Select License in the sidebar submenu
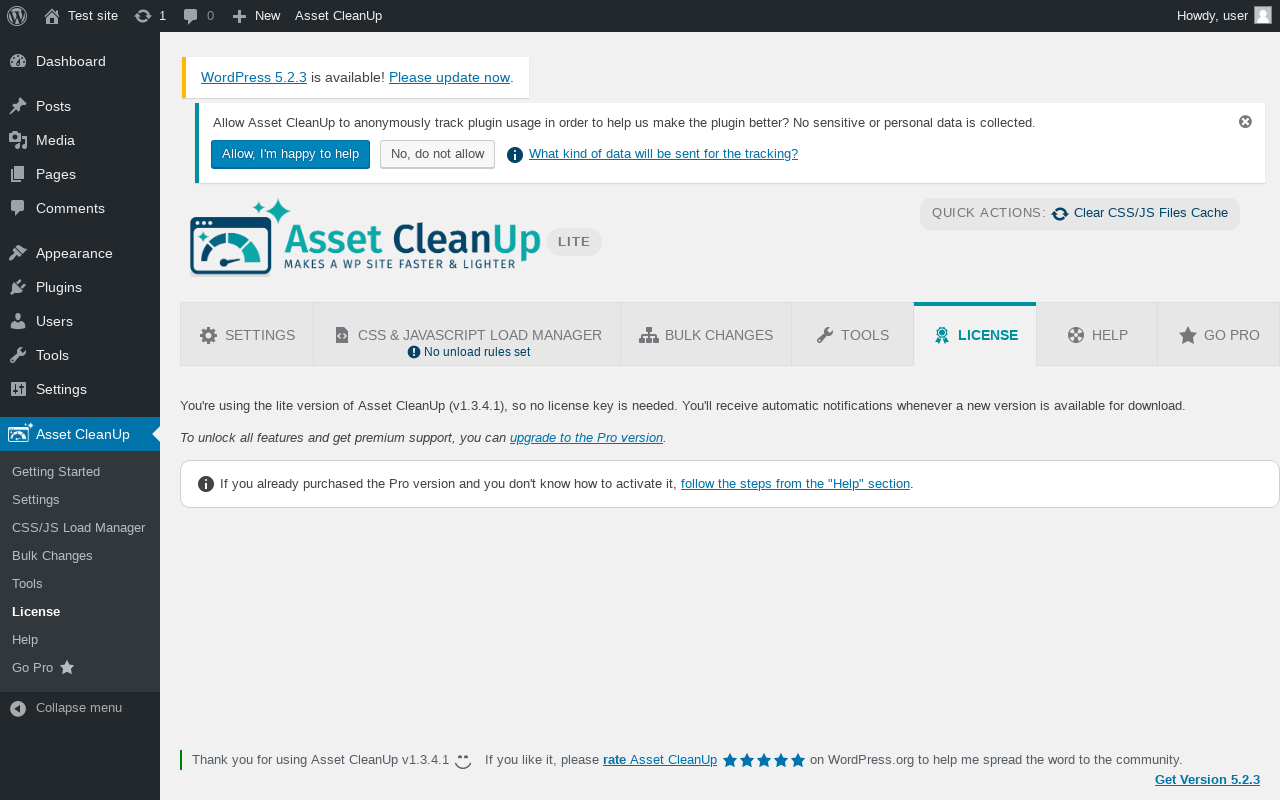This screenshot has width=1280, height=800. pyautogui.click(x=36, y=611)
